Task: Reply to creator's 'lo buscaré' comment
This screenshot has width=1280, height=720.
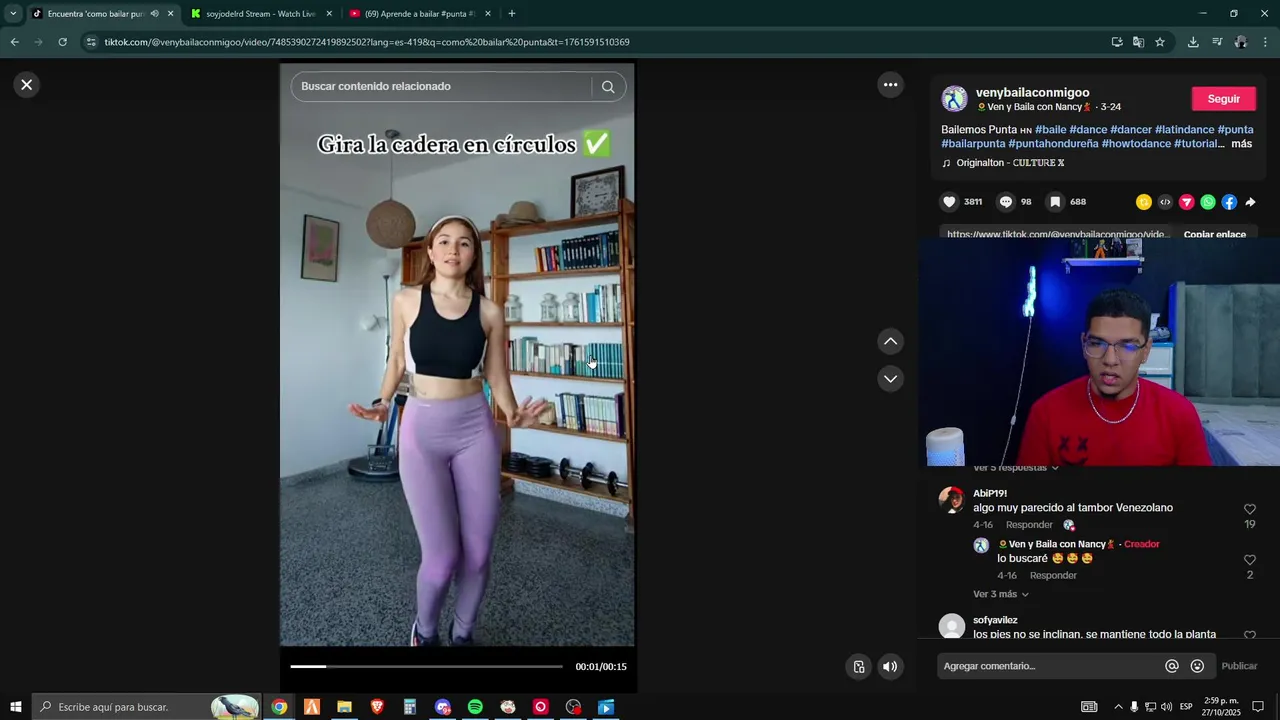Action: point(1053,576)
